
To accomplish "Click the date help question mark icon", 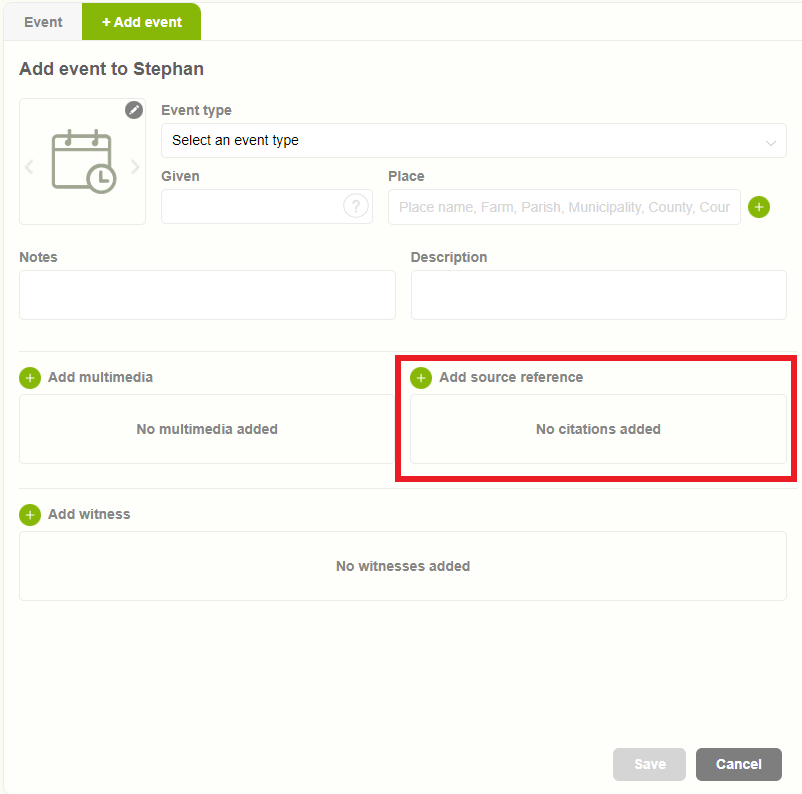I will point(355,206).
